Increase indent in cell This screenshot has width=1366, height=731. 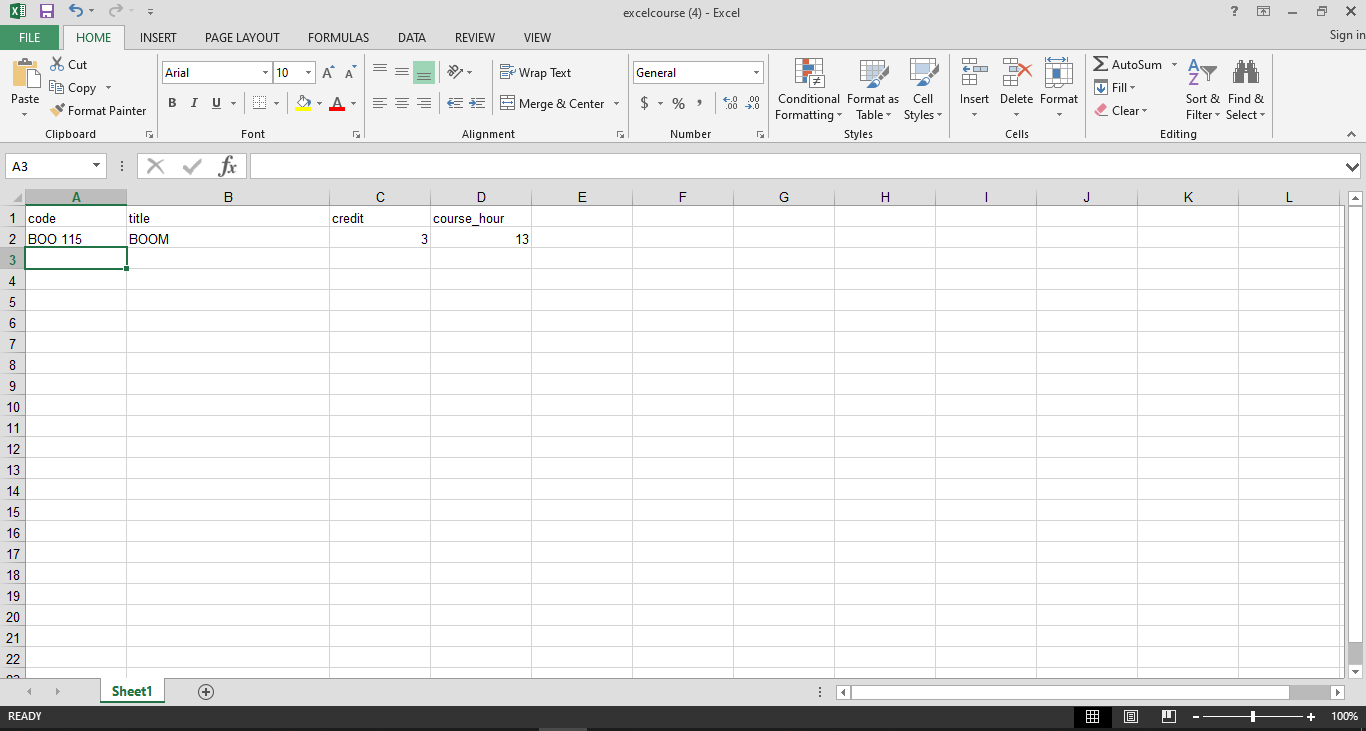pos(477,103)
